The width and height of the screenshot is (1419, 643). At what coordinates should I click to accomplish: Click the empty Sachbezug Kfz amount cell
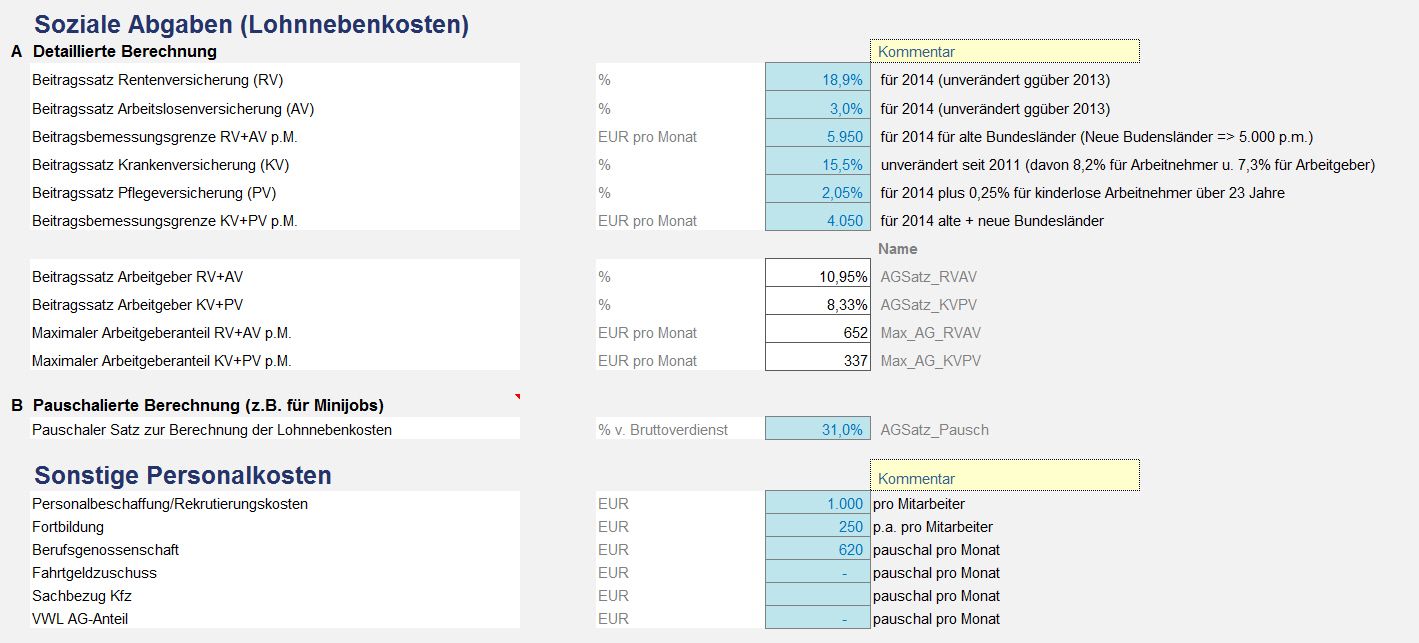pos(817,596)
